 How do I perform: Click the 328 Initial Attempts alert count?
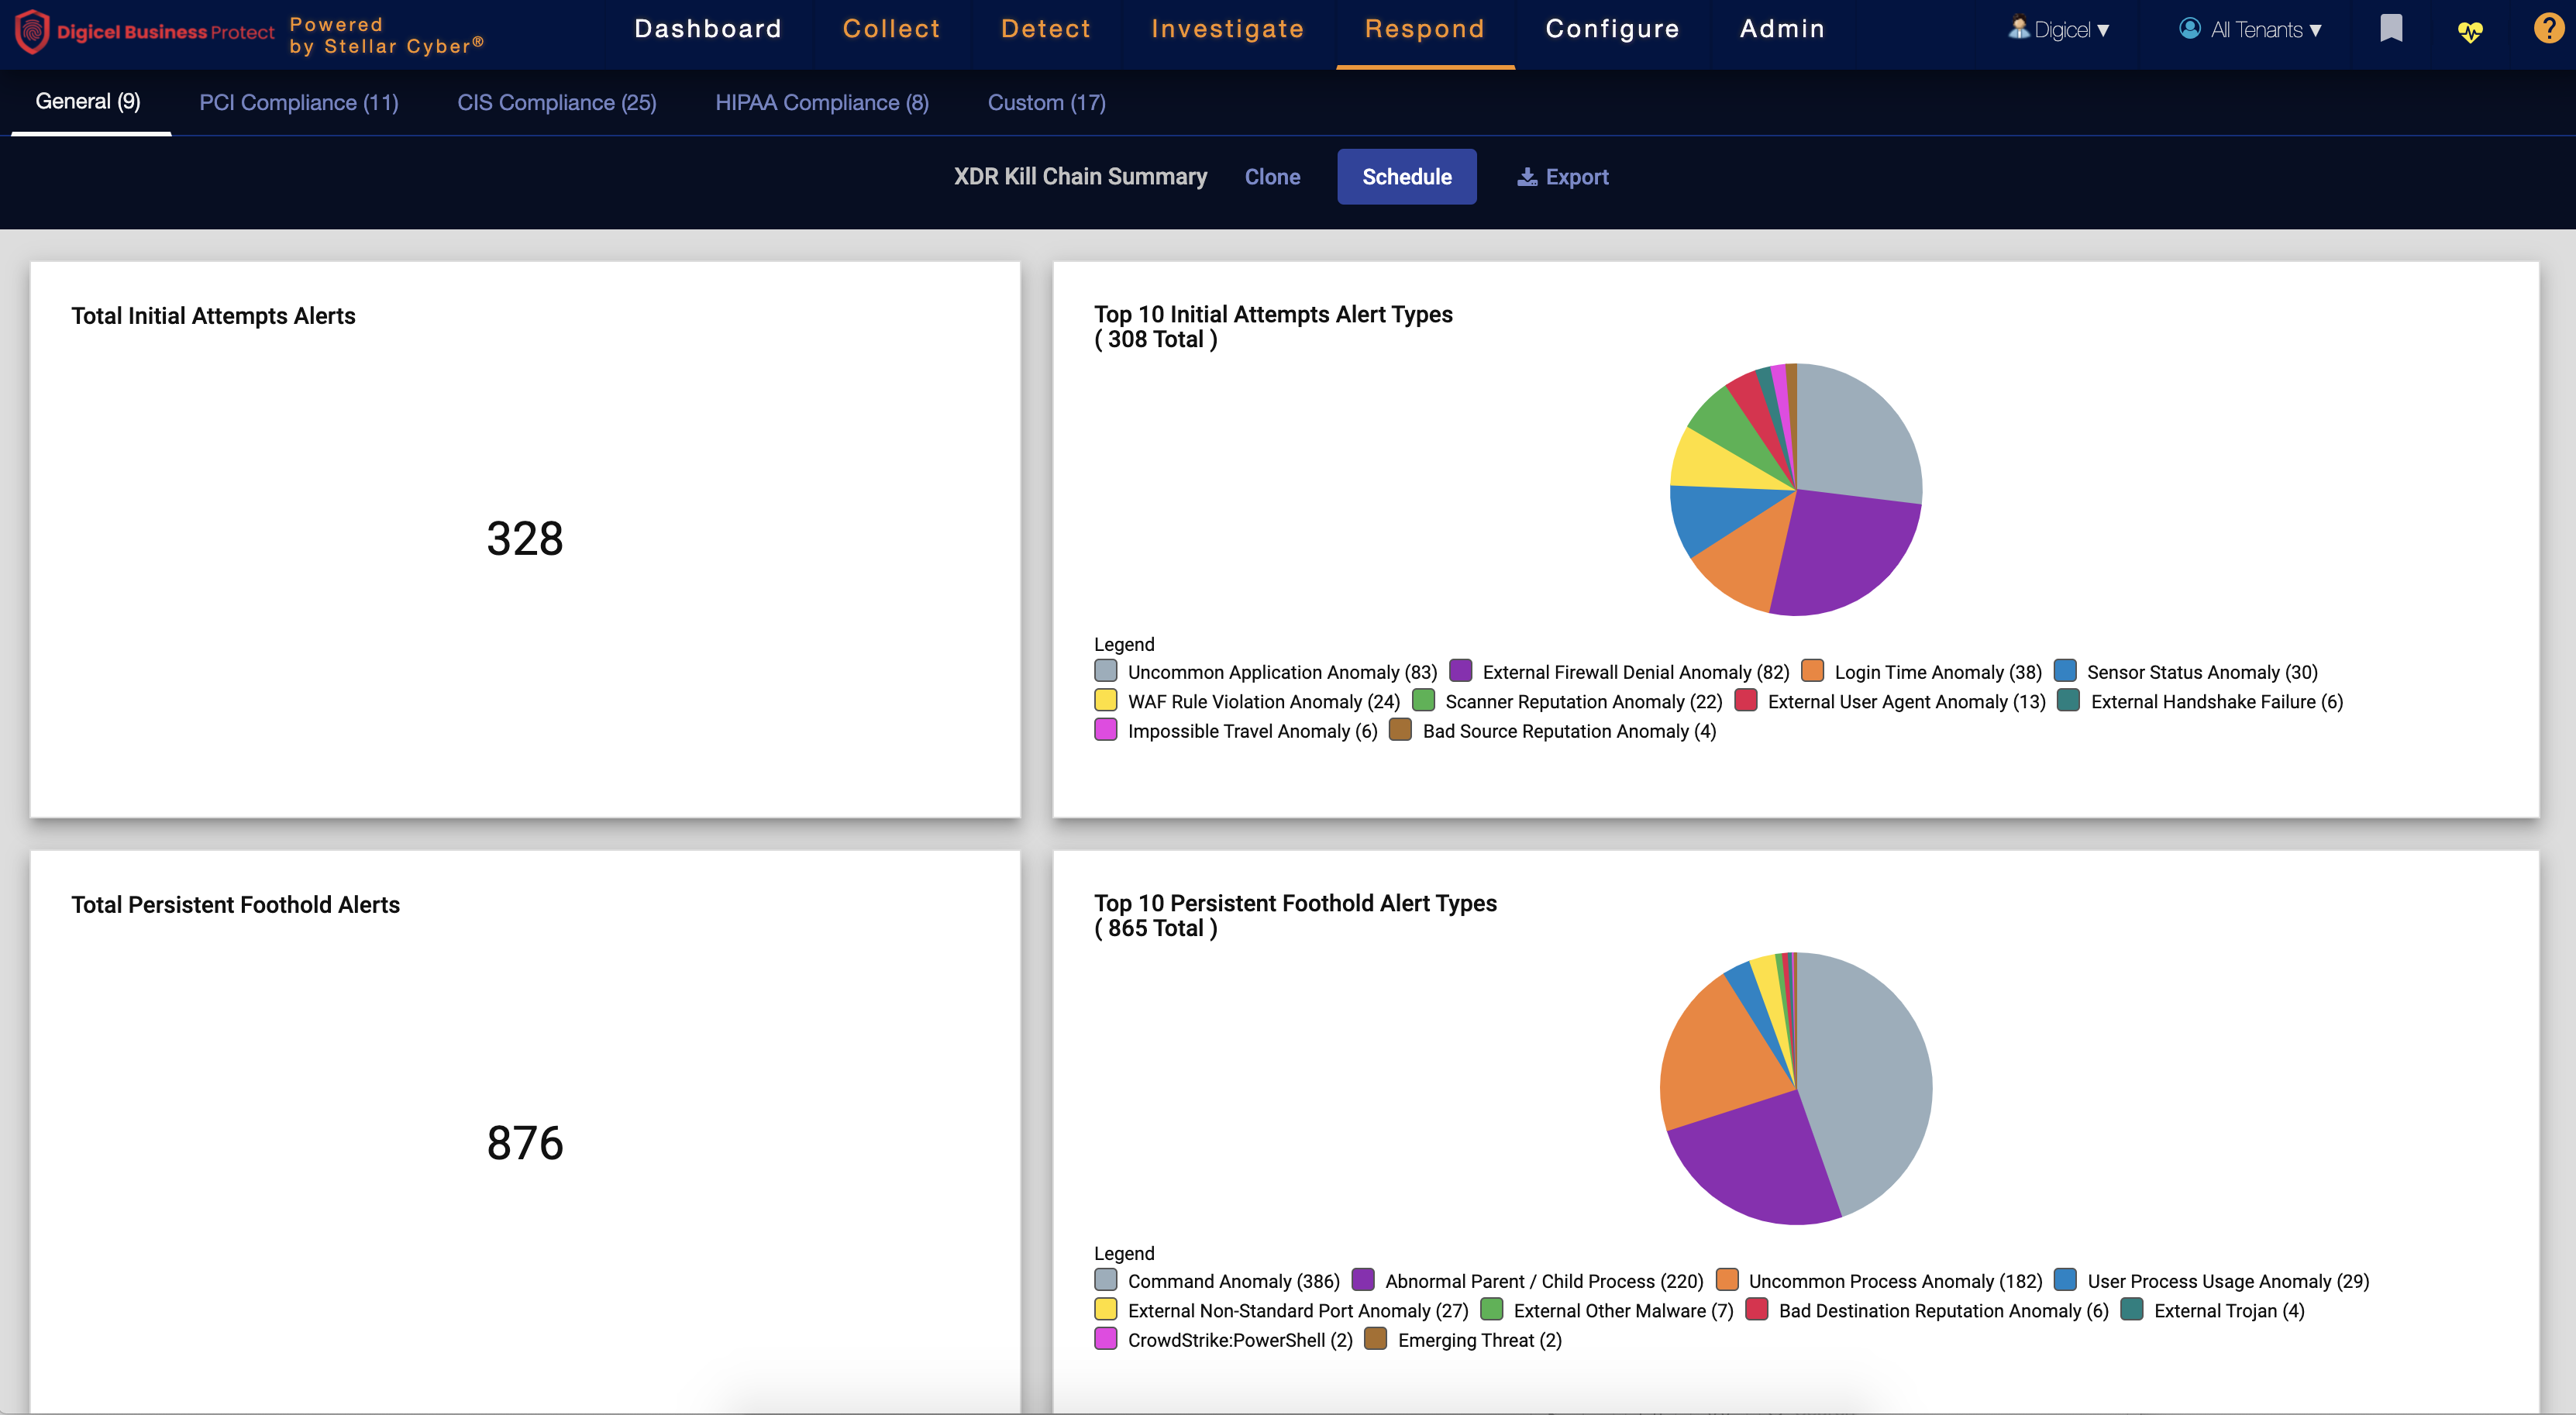coord(524,538)
